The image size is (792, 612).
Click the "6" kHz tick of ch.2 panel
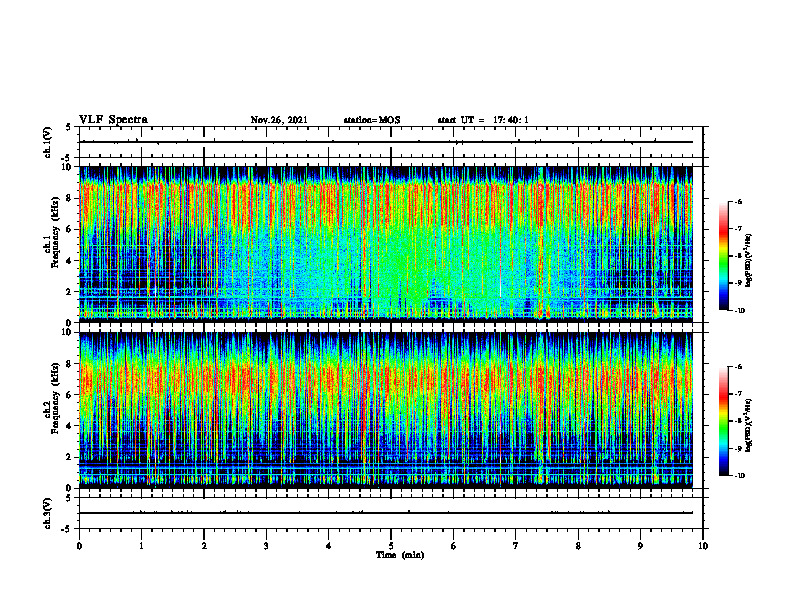pos(70,395)
